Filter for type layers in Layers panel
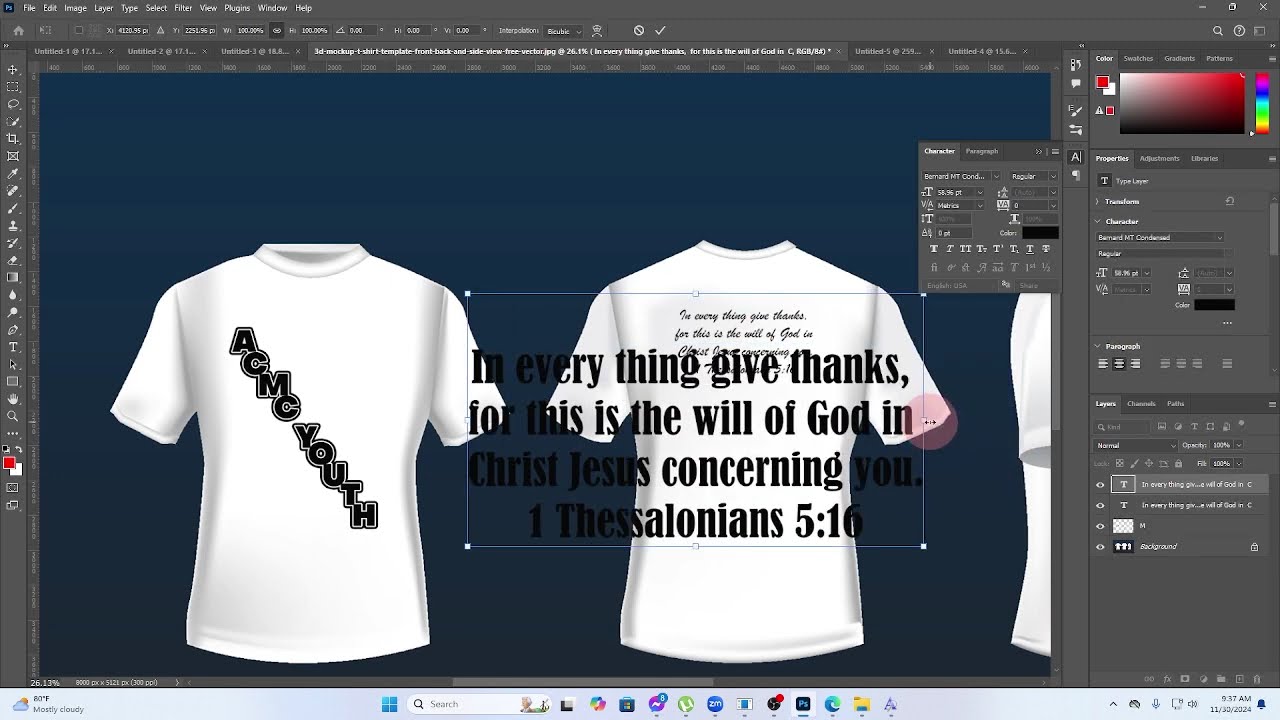The image size is (1280, 720). 1194,427
